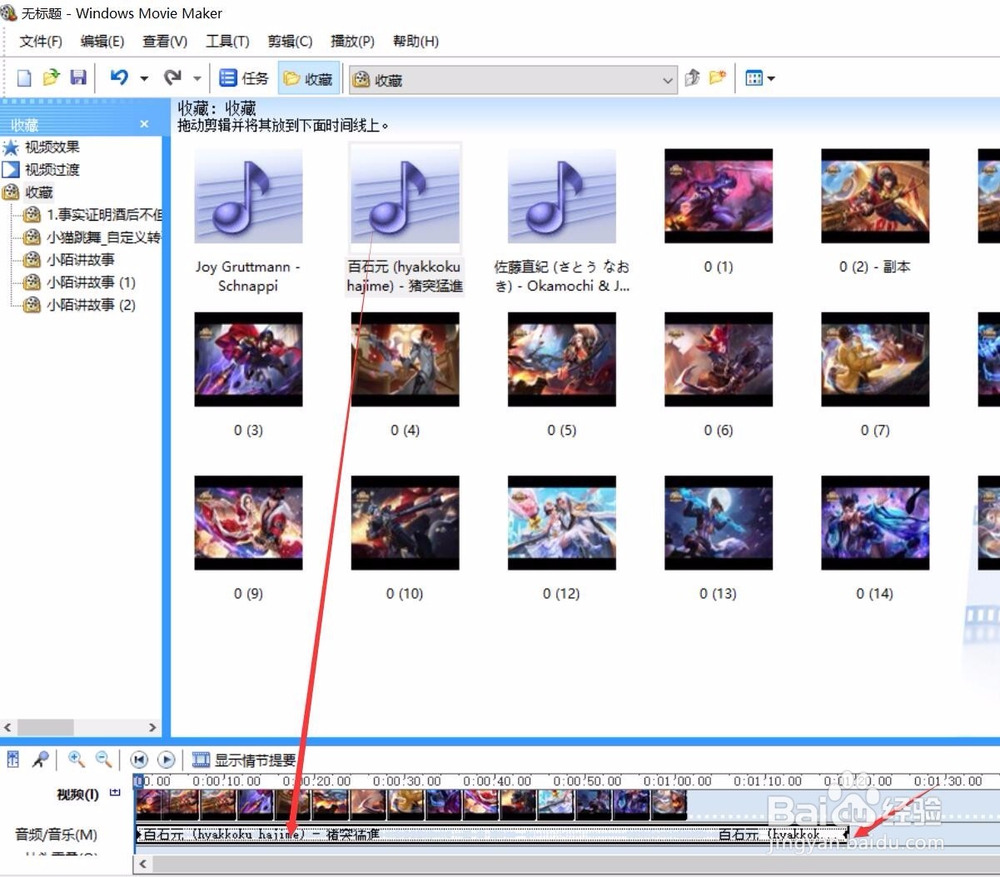This screenshot has height=877, width=1000.
Task: Go up one collection level icon
Action: 692,78
